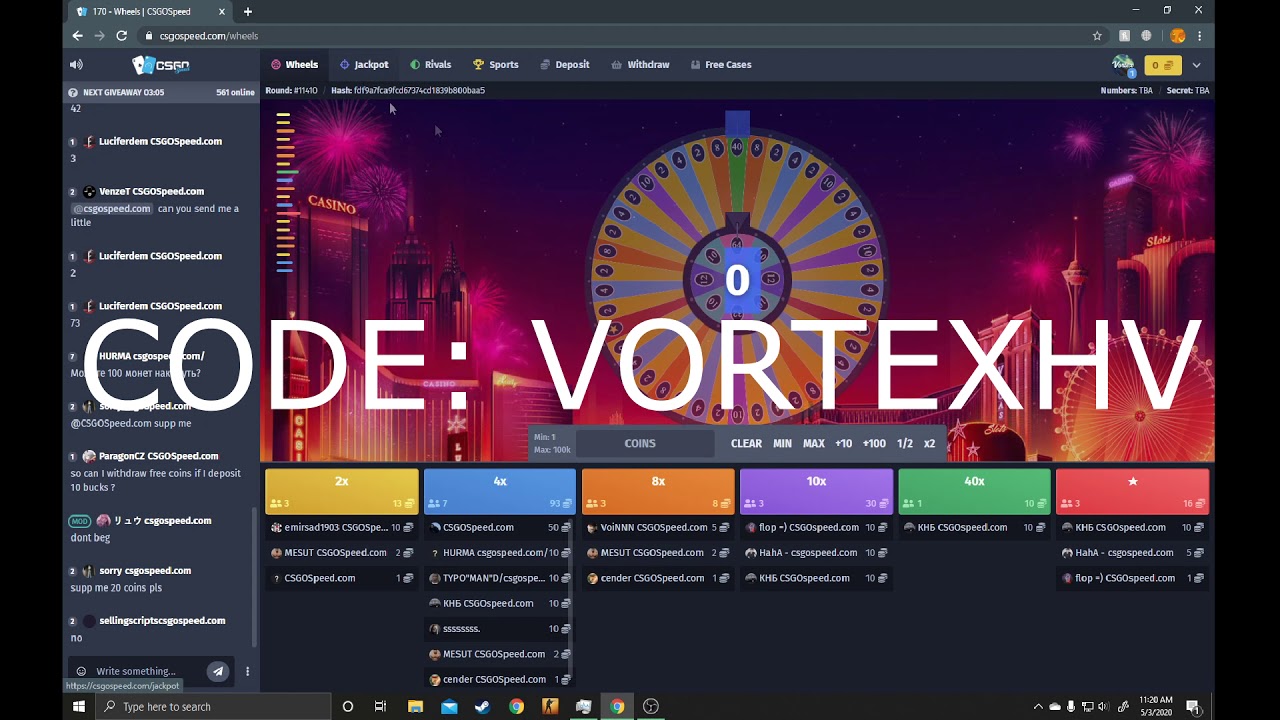Bet on the yellow 2x tile
The height and width of the screenshot is (720, 1280).
(x=342, y=491)
